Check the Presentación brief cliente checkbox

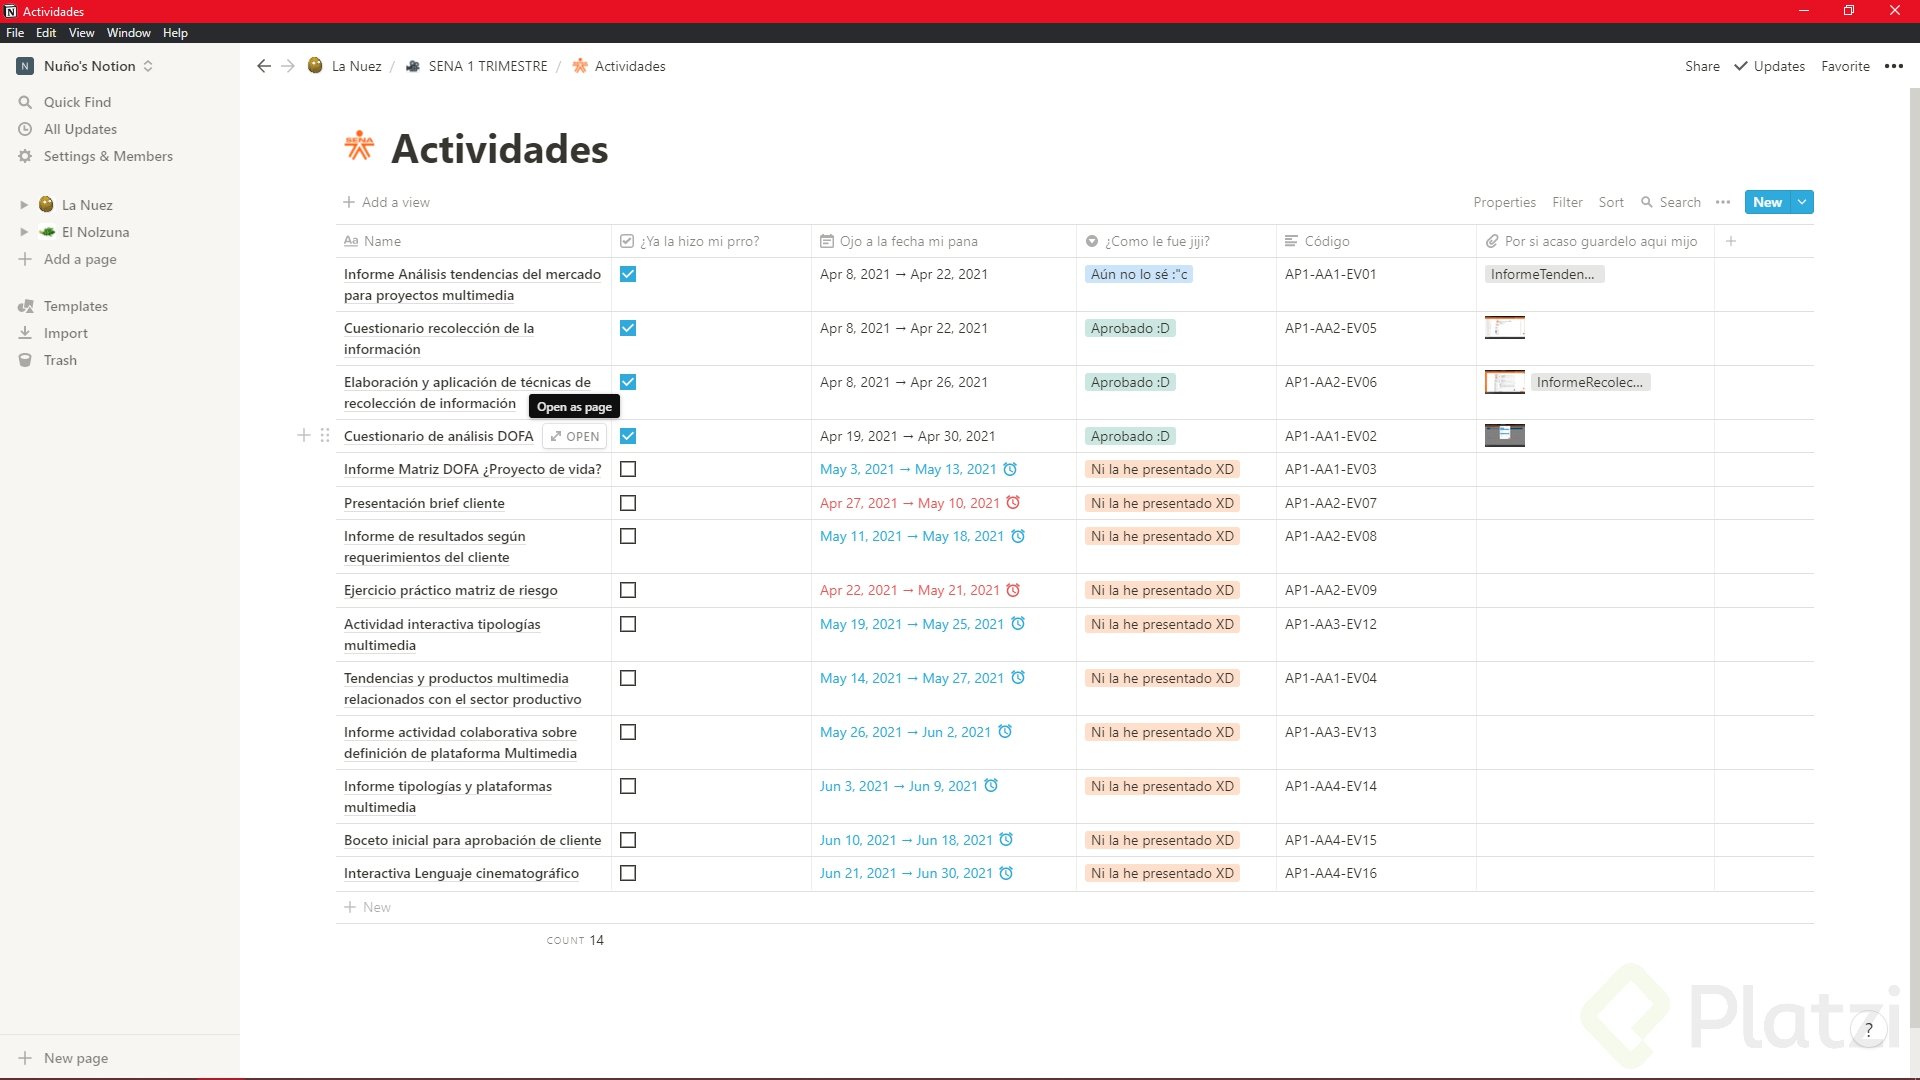(628, 503)
